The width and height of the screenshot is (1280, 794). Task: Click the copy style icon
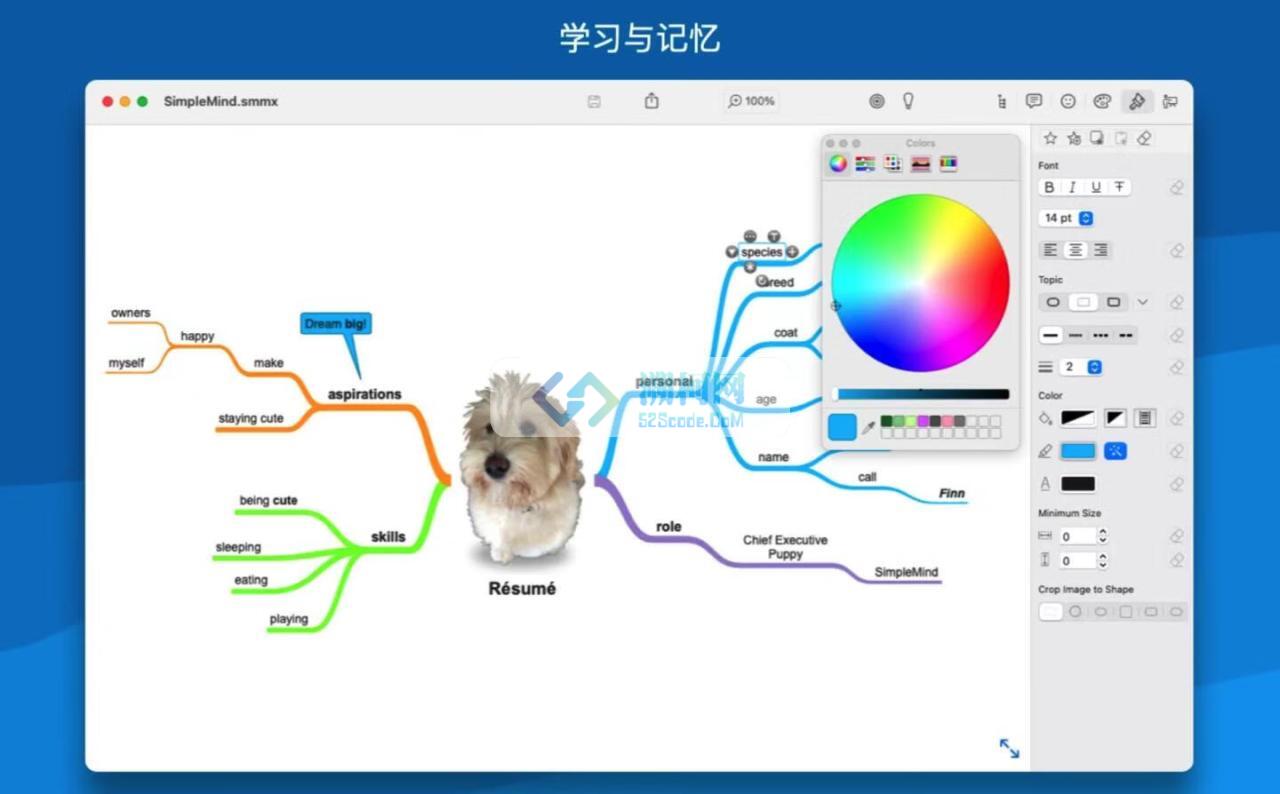(x=1097, y=138)
